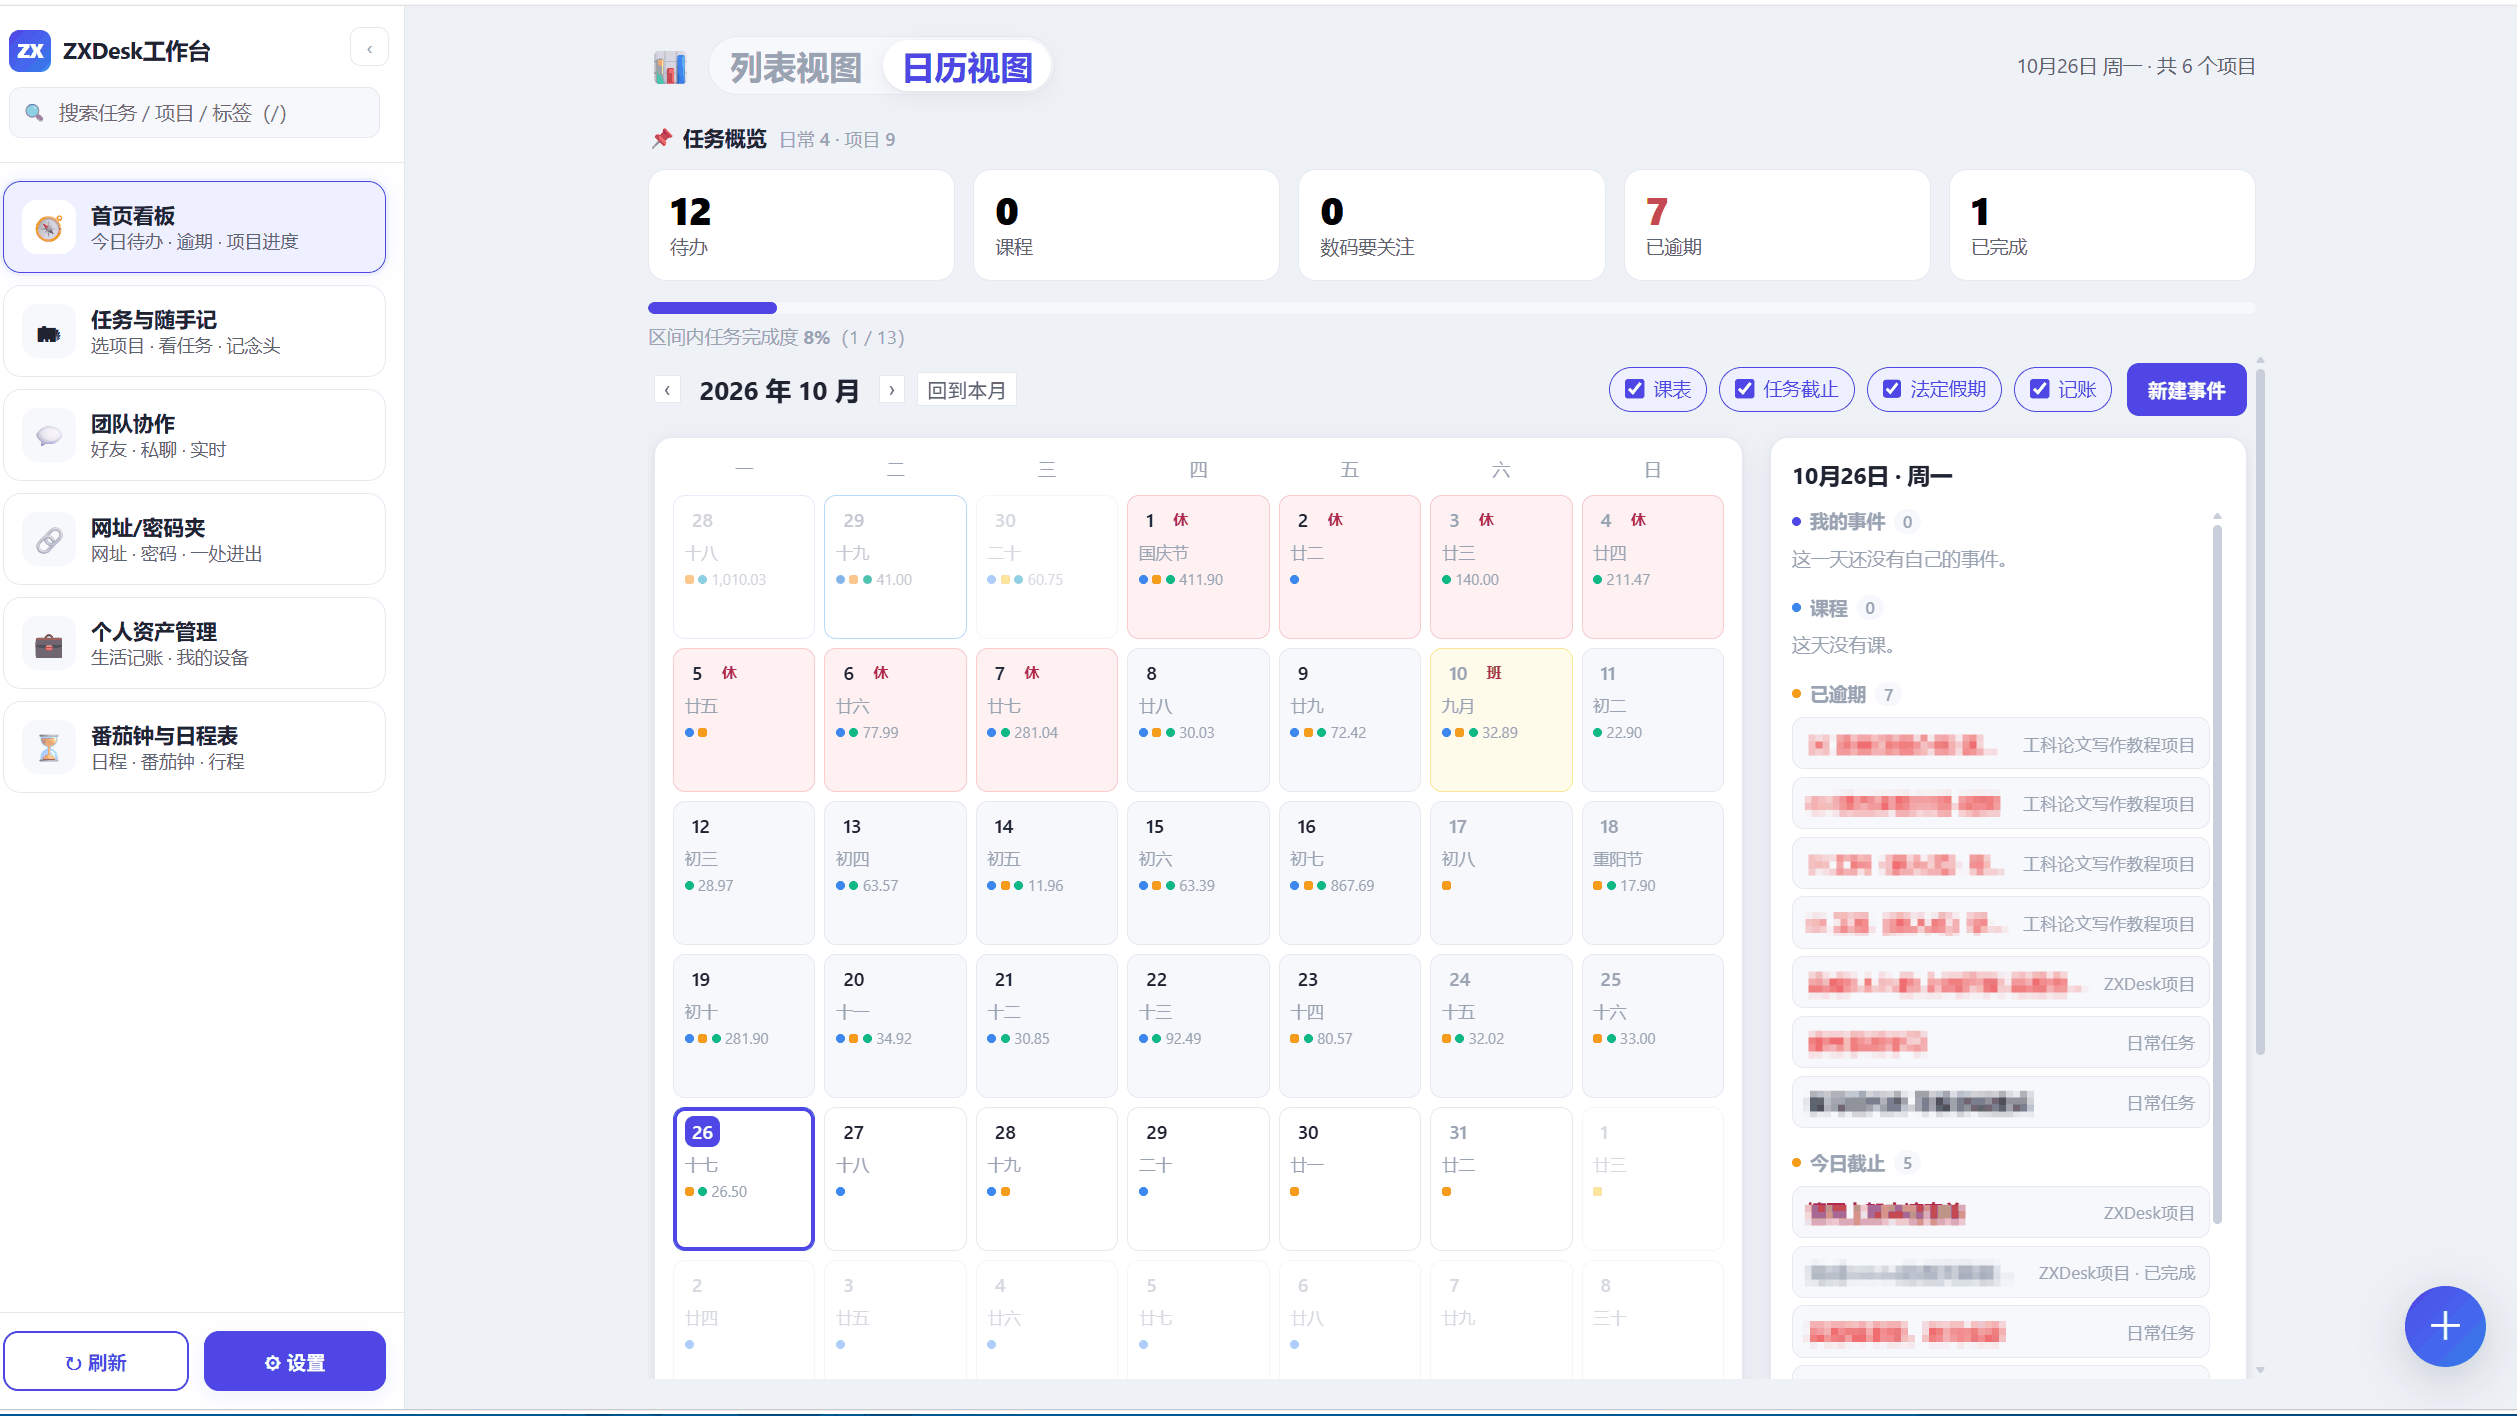Open 任务与随手记 via its icon
This screenshot has width=2517, height=1416.
49,332
